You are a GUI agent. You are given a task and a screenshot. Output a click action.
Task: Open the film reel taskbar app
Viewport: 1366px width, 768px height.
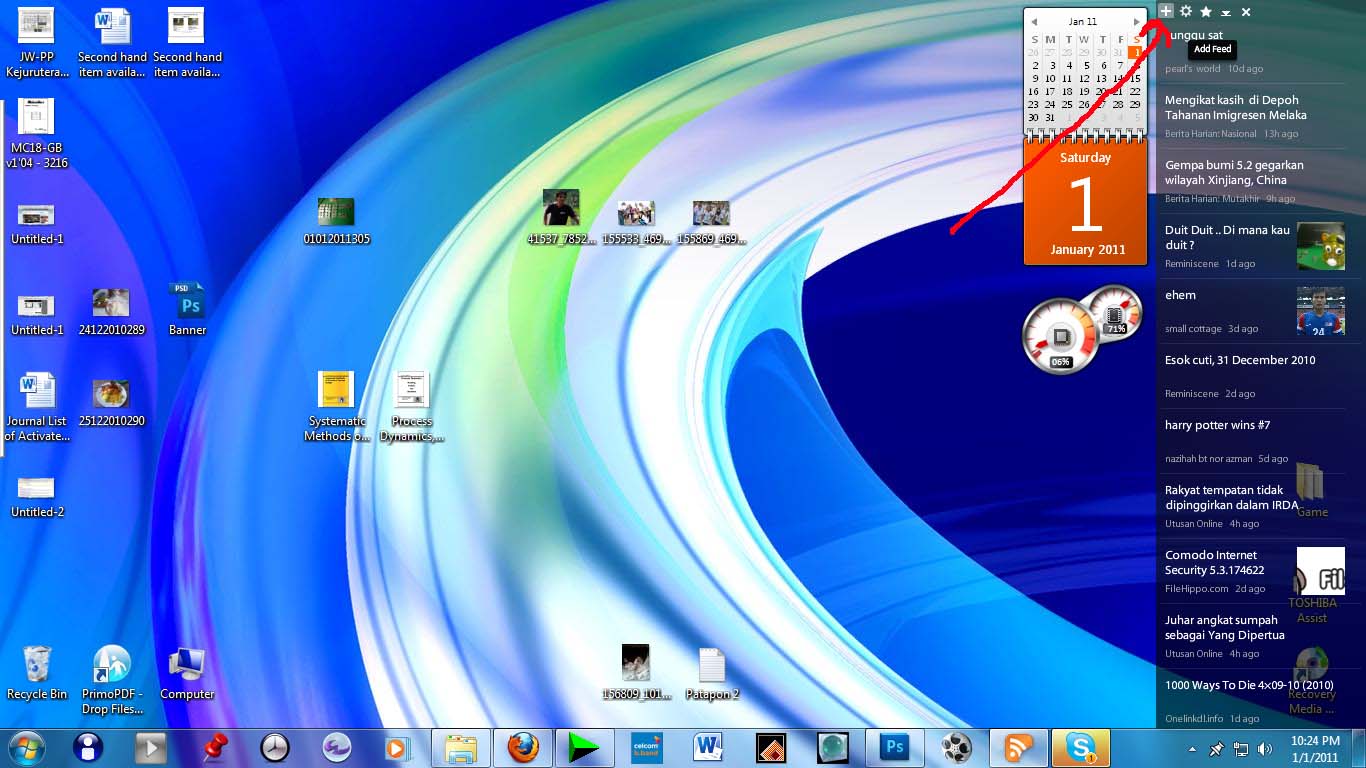click(956, 747)
